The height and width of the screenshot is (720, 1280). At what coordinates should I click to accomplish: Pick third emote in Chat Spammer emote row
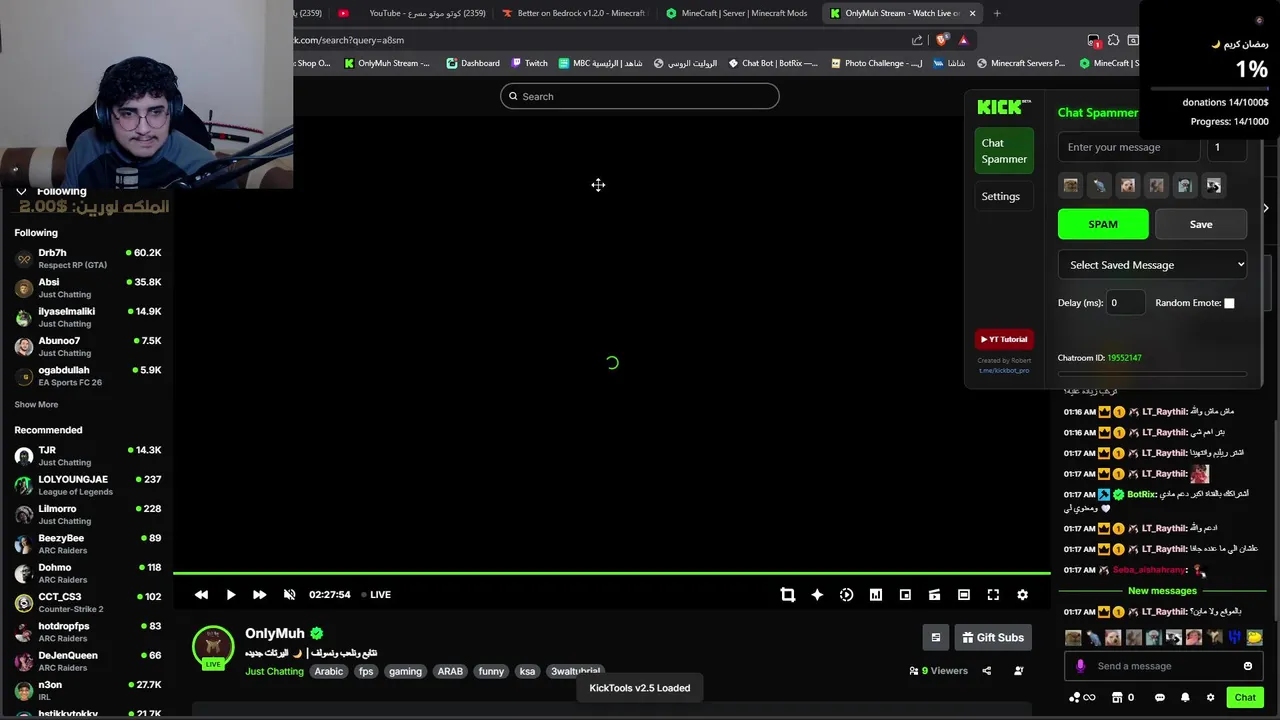click(1128, 185)
